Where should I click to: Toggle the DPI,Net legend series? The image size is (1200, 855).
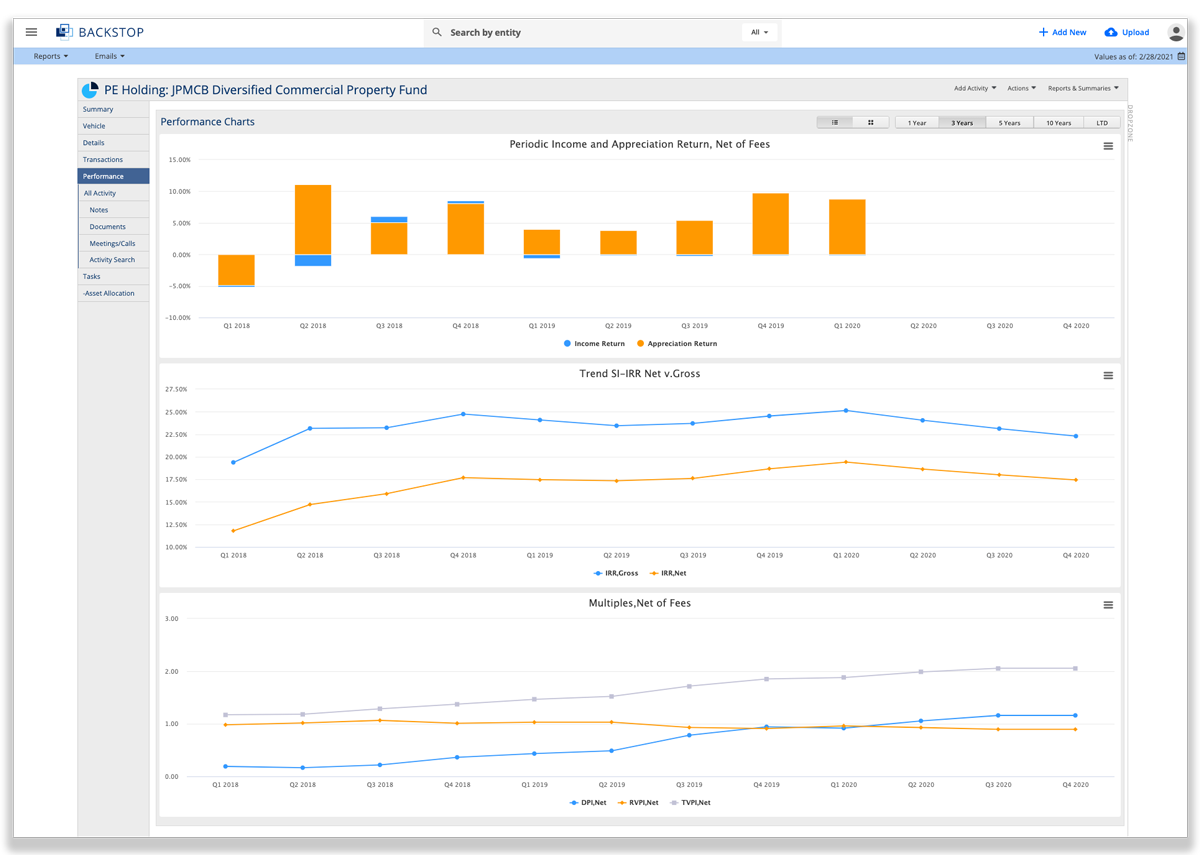(588, 802)
